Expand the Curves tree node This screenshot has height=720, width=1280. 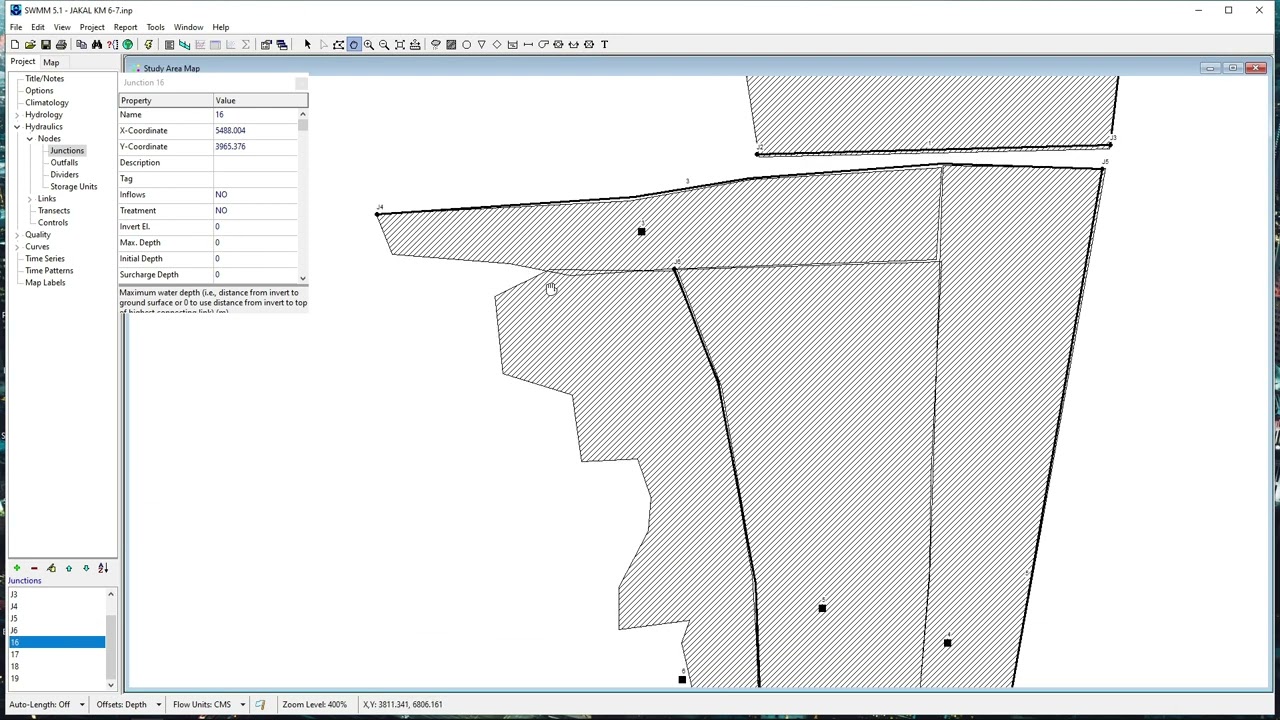pos(17,247)
